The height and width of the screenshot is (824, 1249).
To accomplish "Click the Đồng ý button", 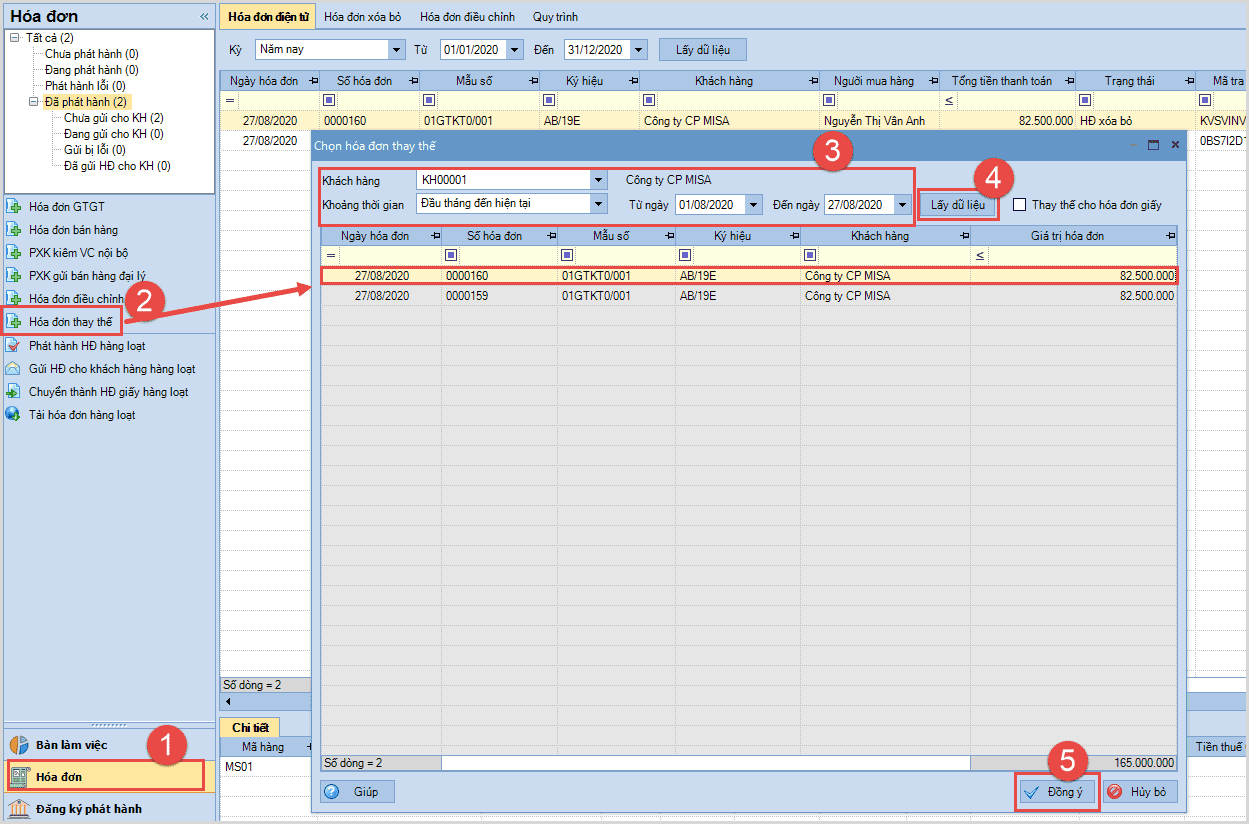I will tap(1057, 792).
